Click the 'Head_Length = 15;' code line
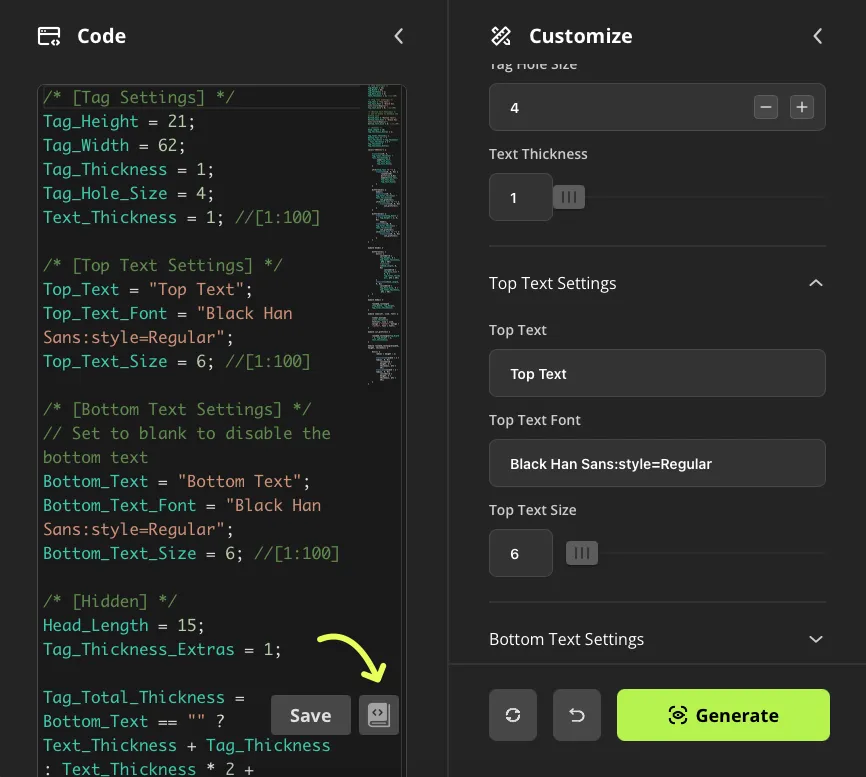The height and width of the screenshot is (777, 866). click(x=124, y=626)
